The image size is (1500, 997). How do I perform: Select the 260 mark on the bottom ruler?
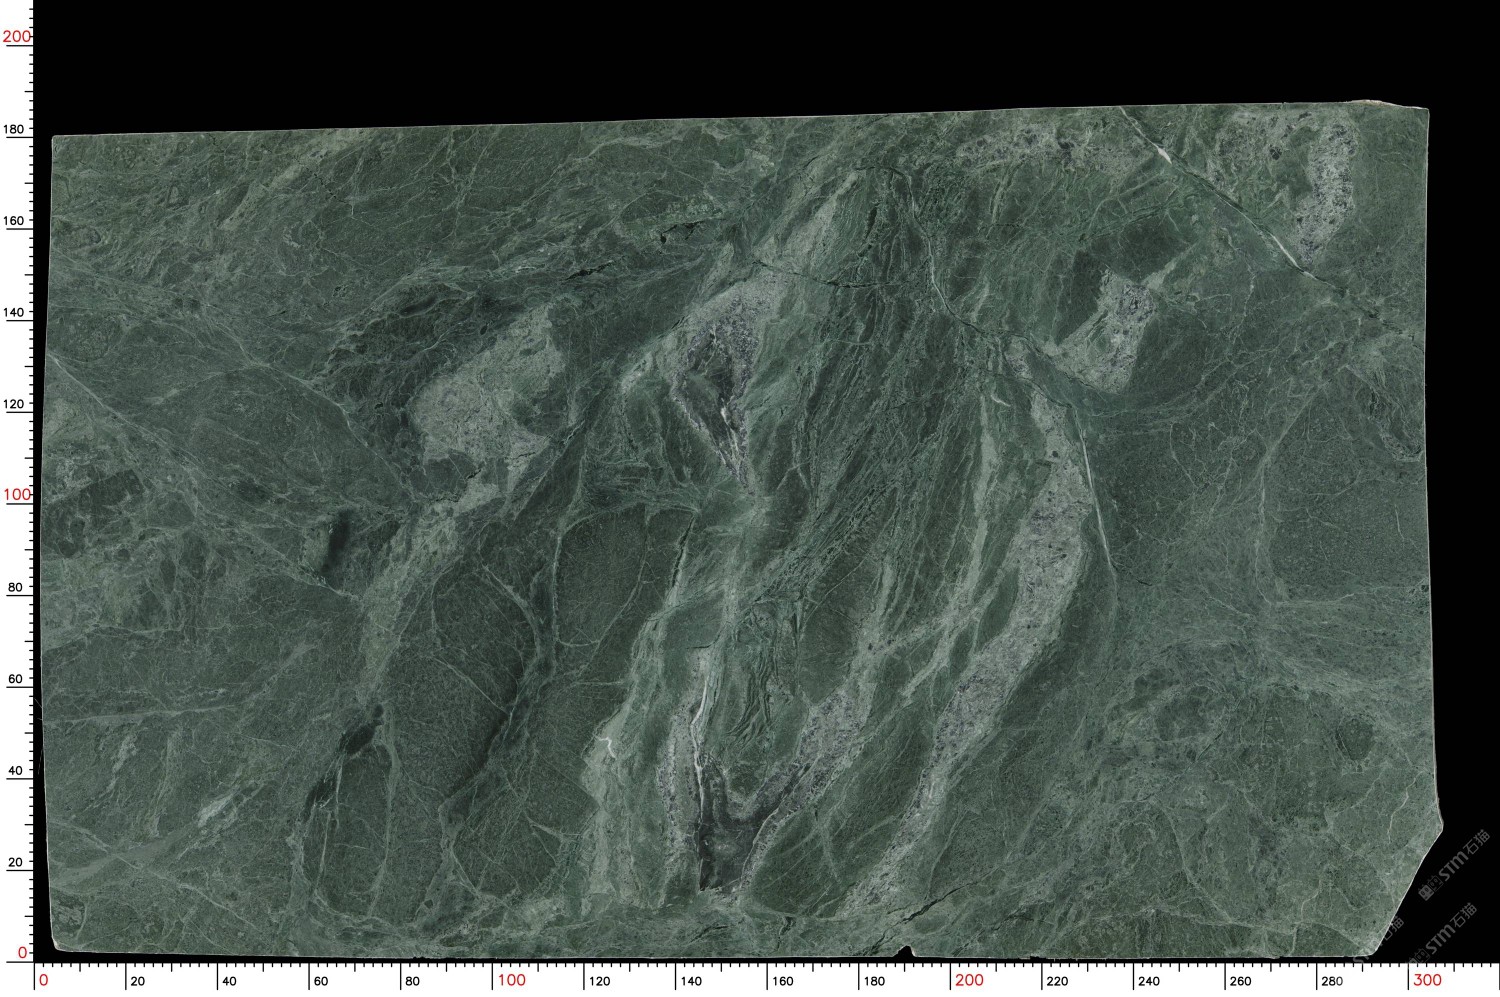click(x=1240, y=981)
